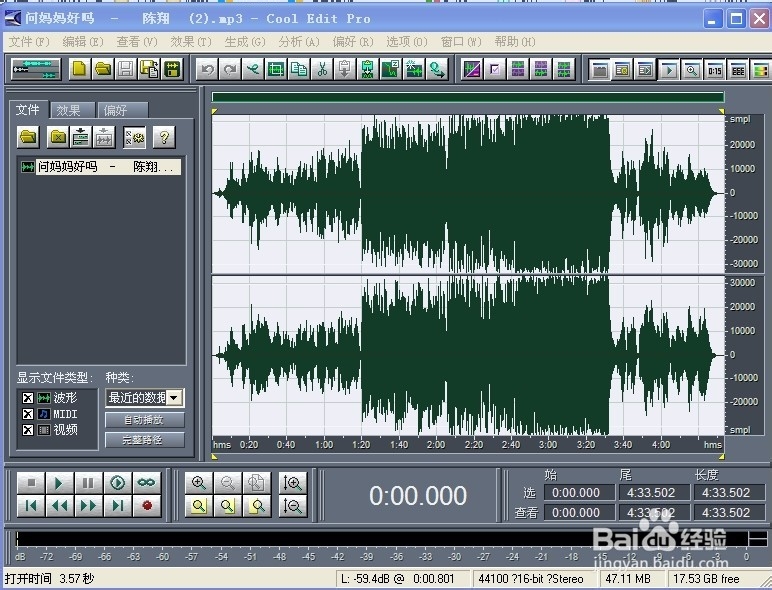Click the green horizontal view range bar
The image size is (772, 590).
pos(468,97)
